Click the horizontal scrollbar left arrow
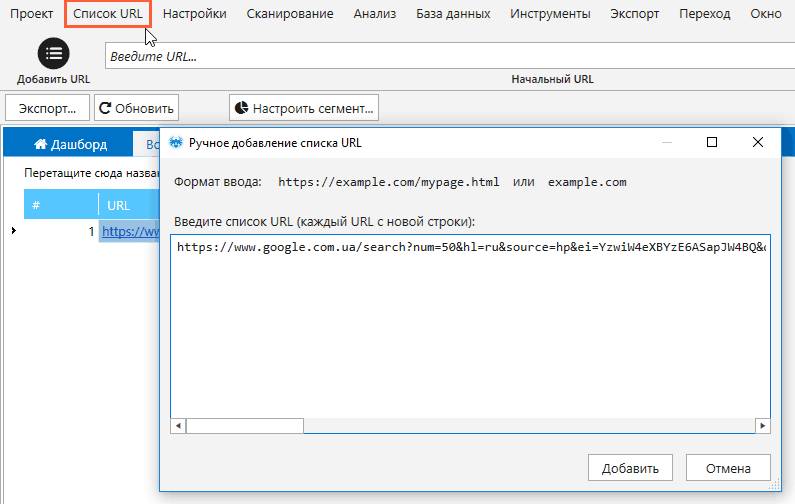The image size is (795, 504). point(178,425)
